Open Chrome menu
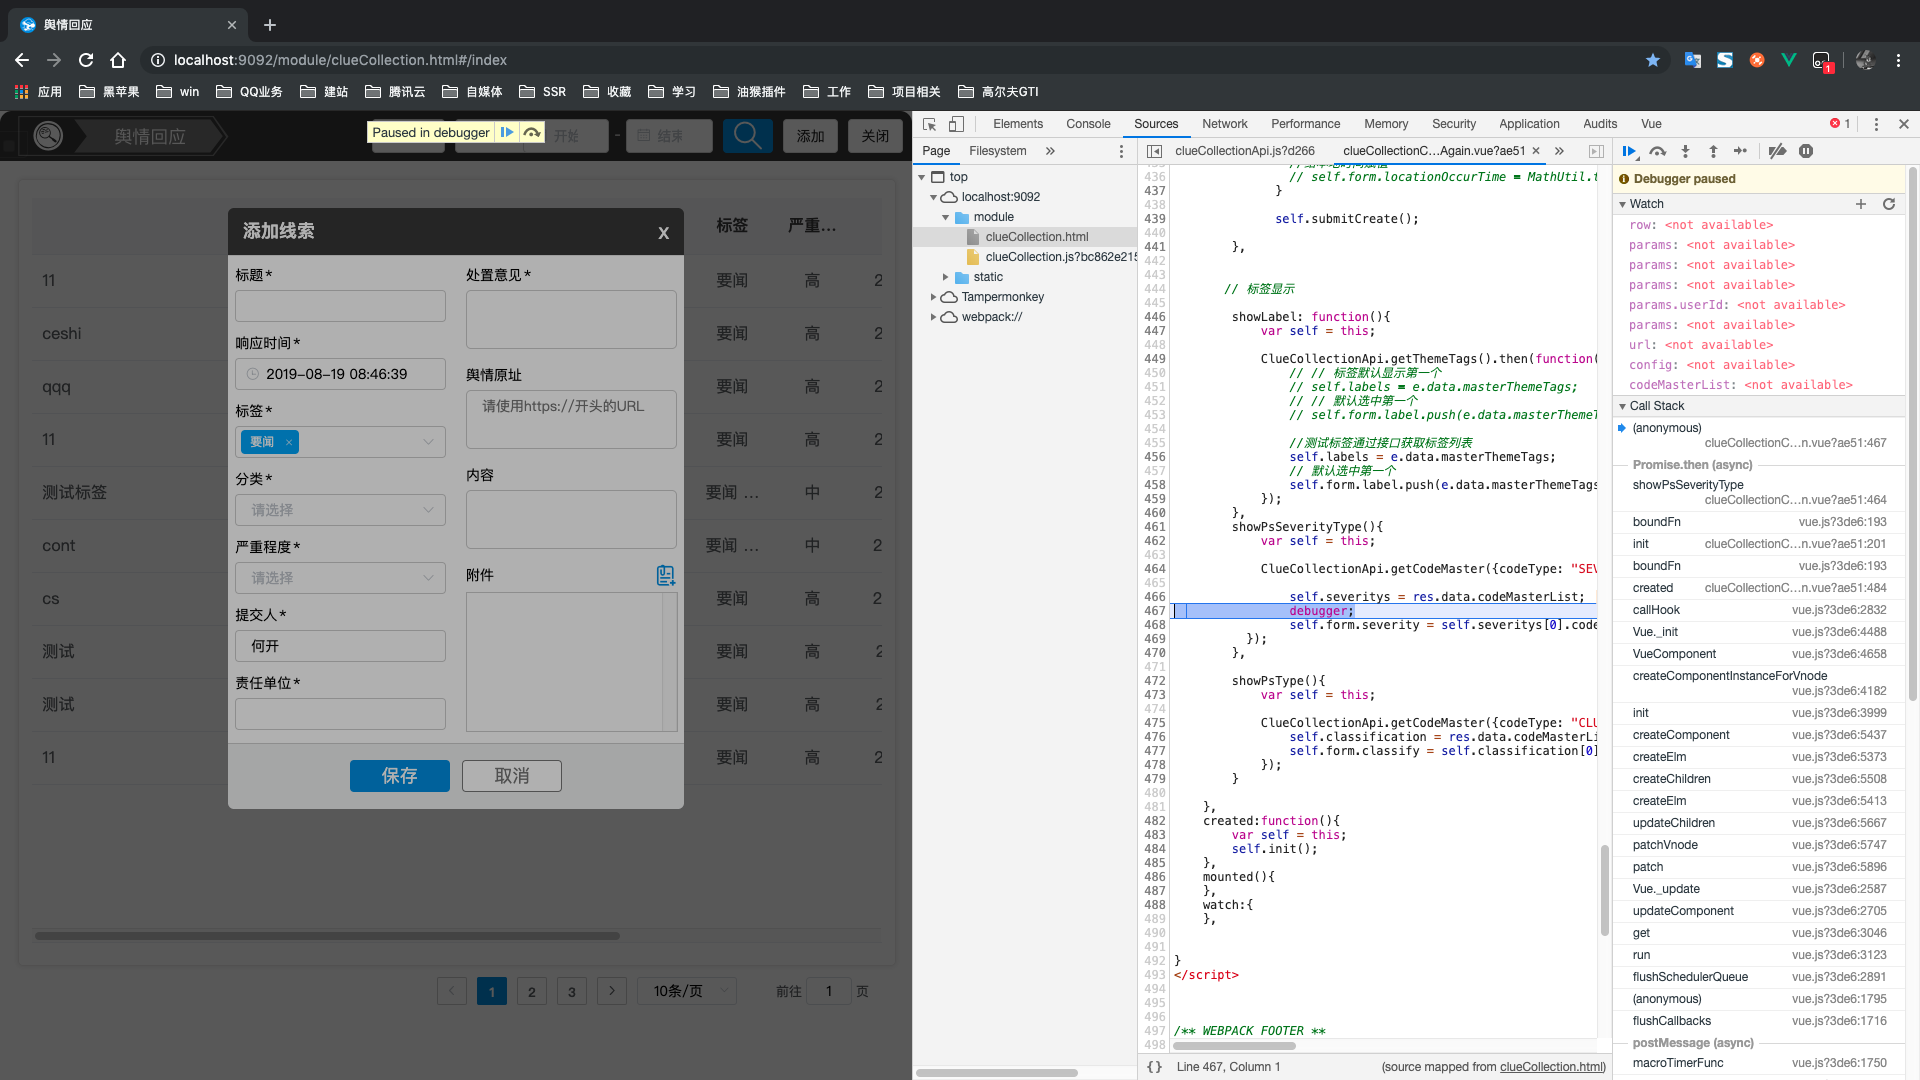1920x1080 pixels. [x=1899, y=60]
